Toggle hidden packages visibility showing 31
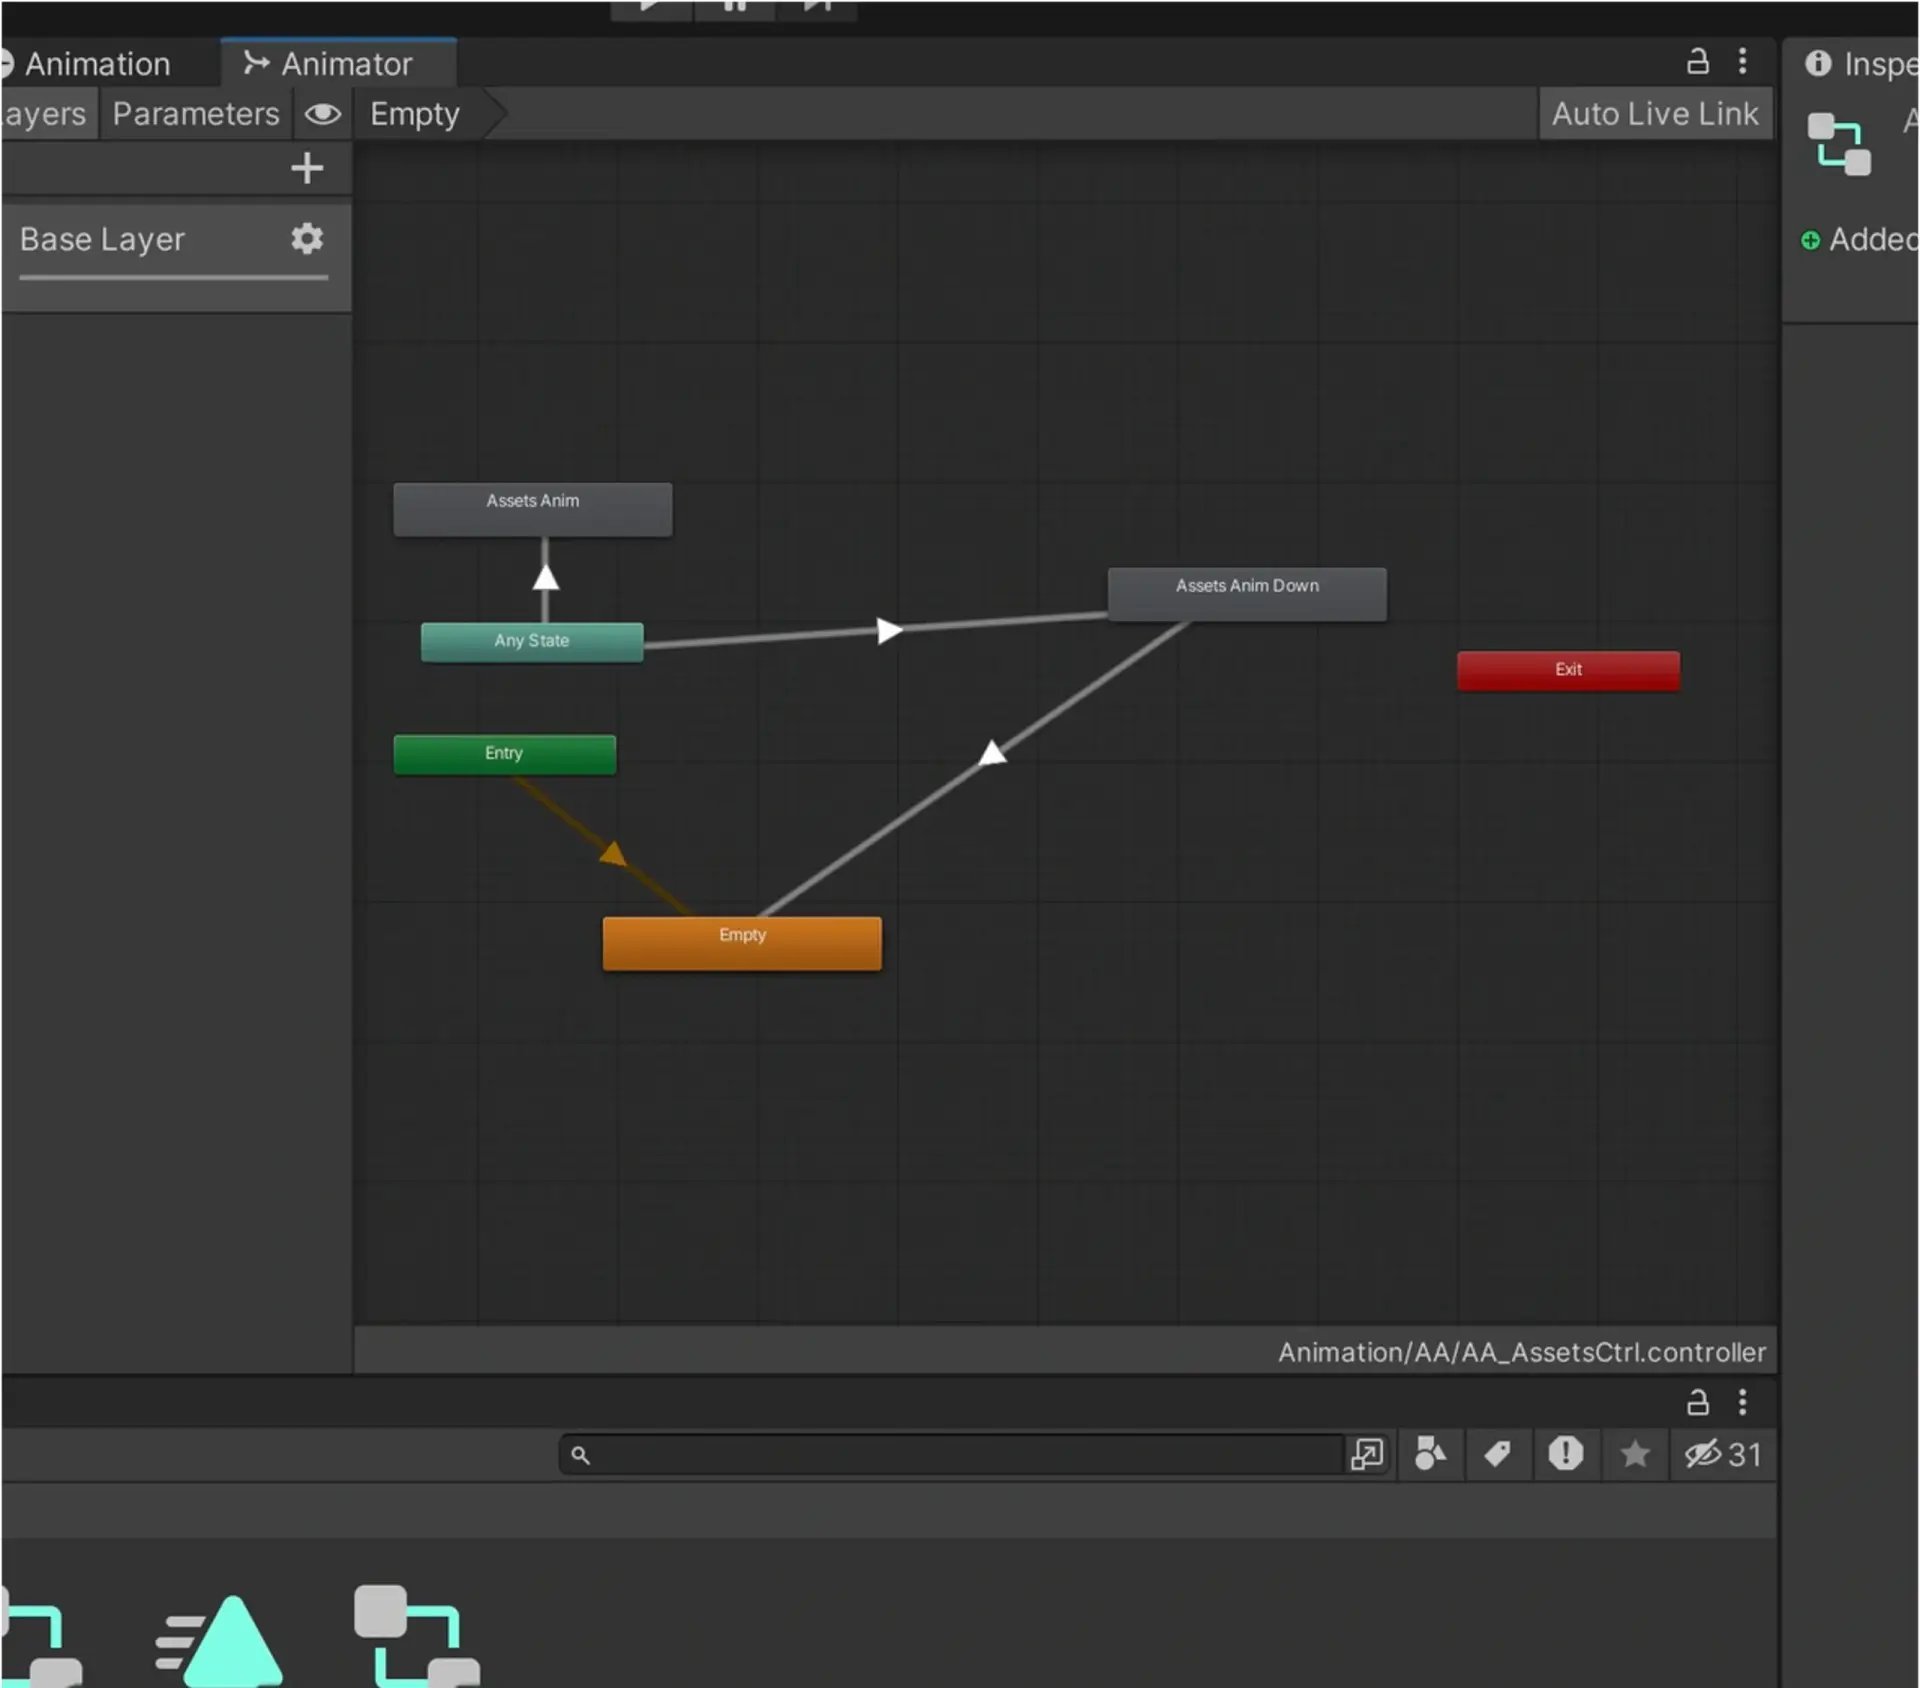 1722,1454
